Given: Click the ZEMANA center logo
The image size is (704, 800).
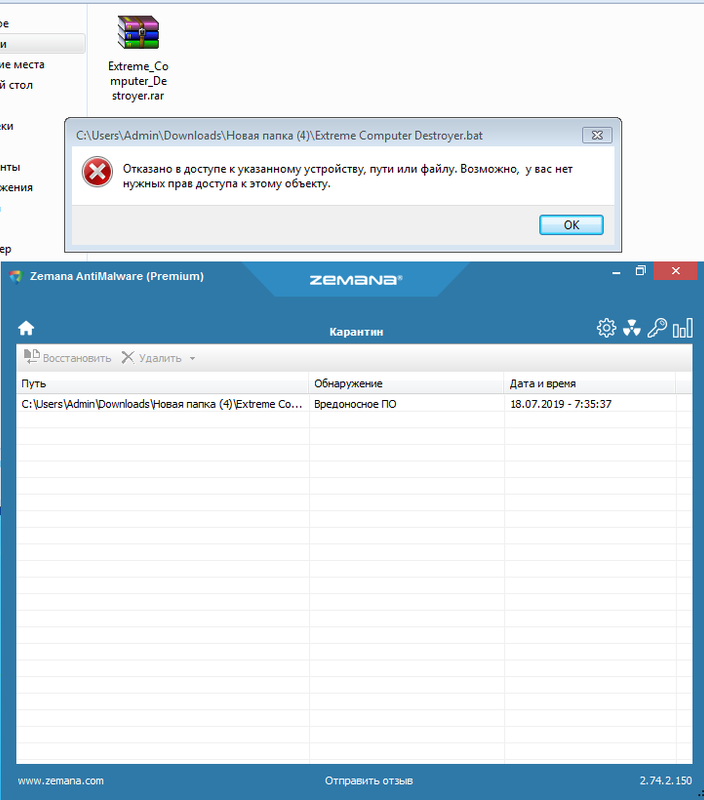Looking at the screenshot, I should (356, 280).
